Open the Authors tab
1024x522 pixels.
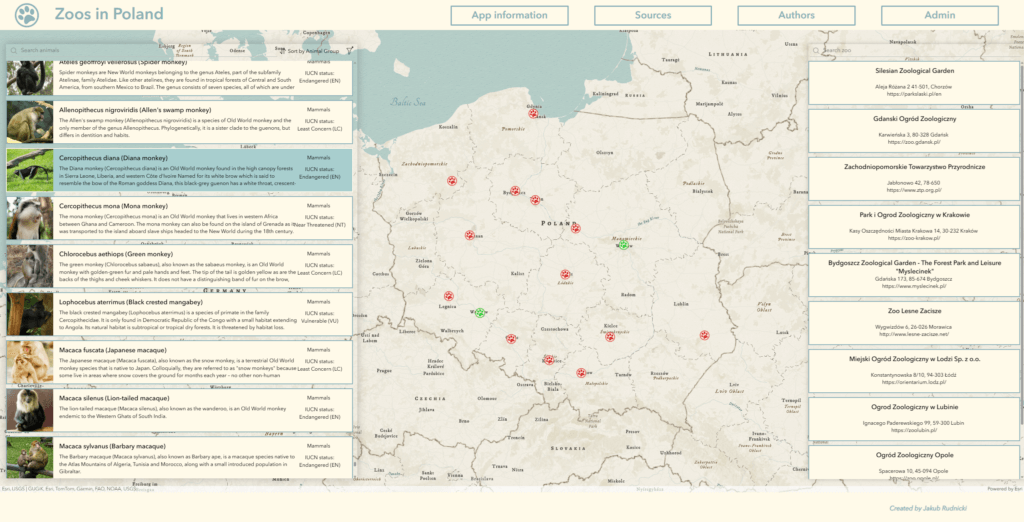coord(797,16)
